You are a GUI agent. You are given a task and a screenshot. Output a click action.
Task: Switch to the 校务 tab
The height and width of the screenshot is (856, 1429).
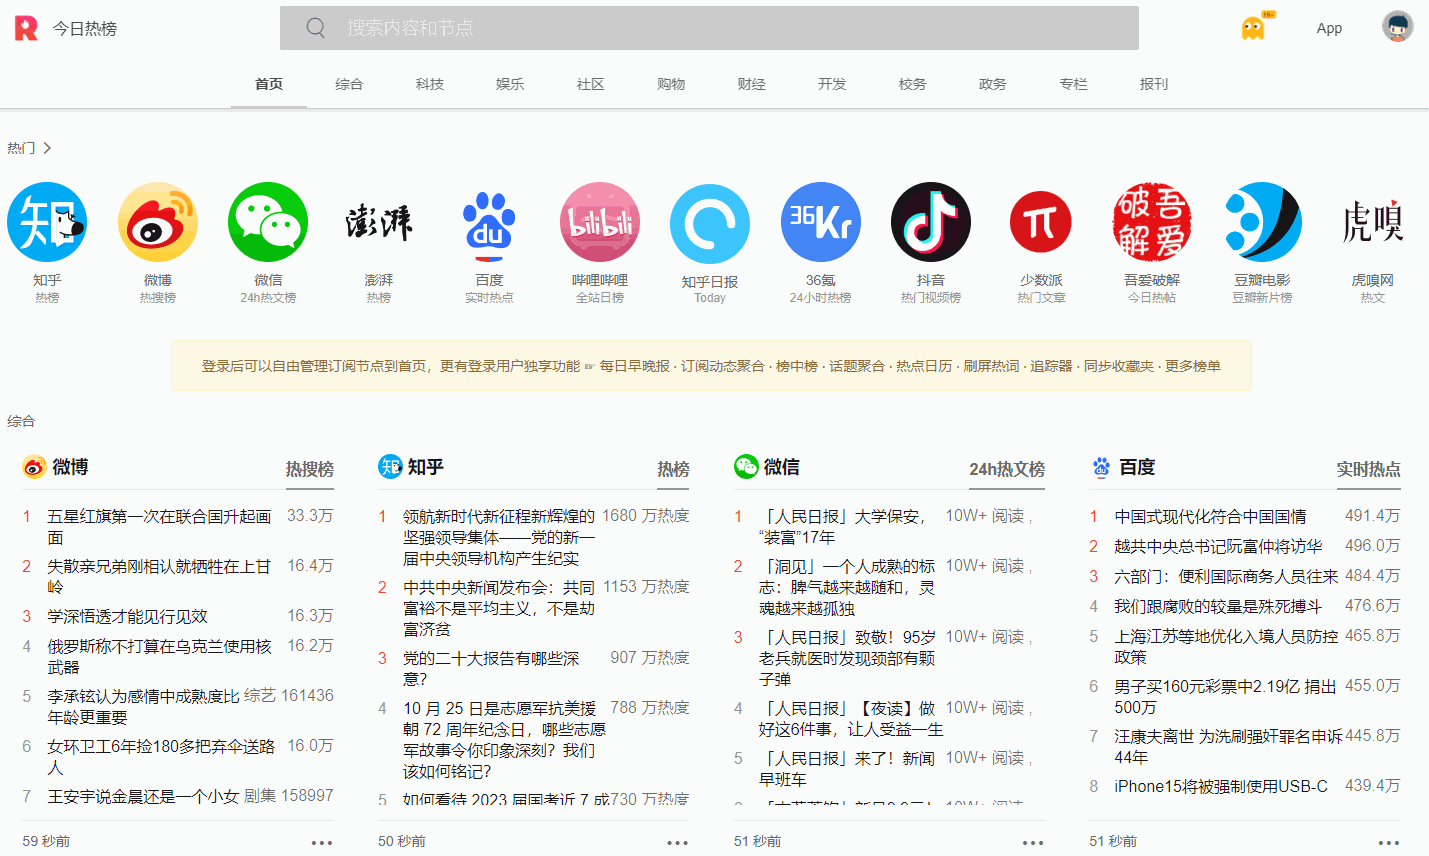913,84
